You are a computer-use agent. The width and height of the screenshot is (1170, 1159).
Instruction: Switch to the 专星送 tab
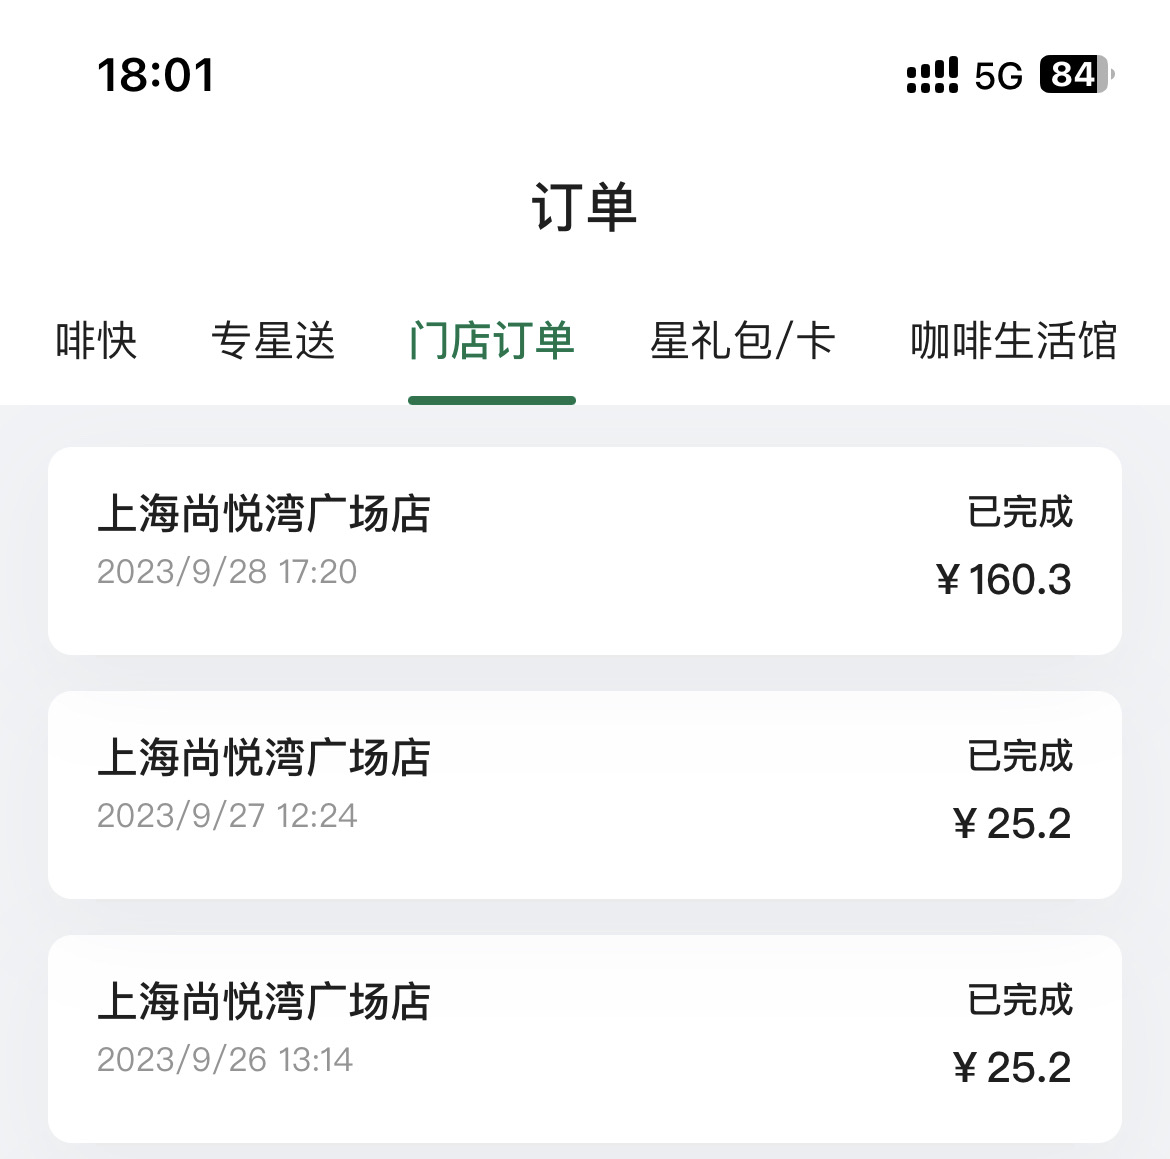pyautogui.click(x=273, y=341)
